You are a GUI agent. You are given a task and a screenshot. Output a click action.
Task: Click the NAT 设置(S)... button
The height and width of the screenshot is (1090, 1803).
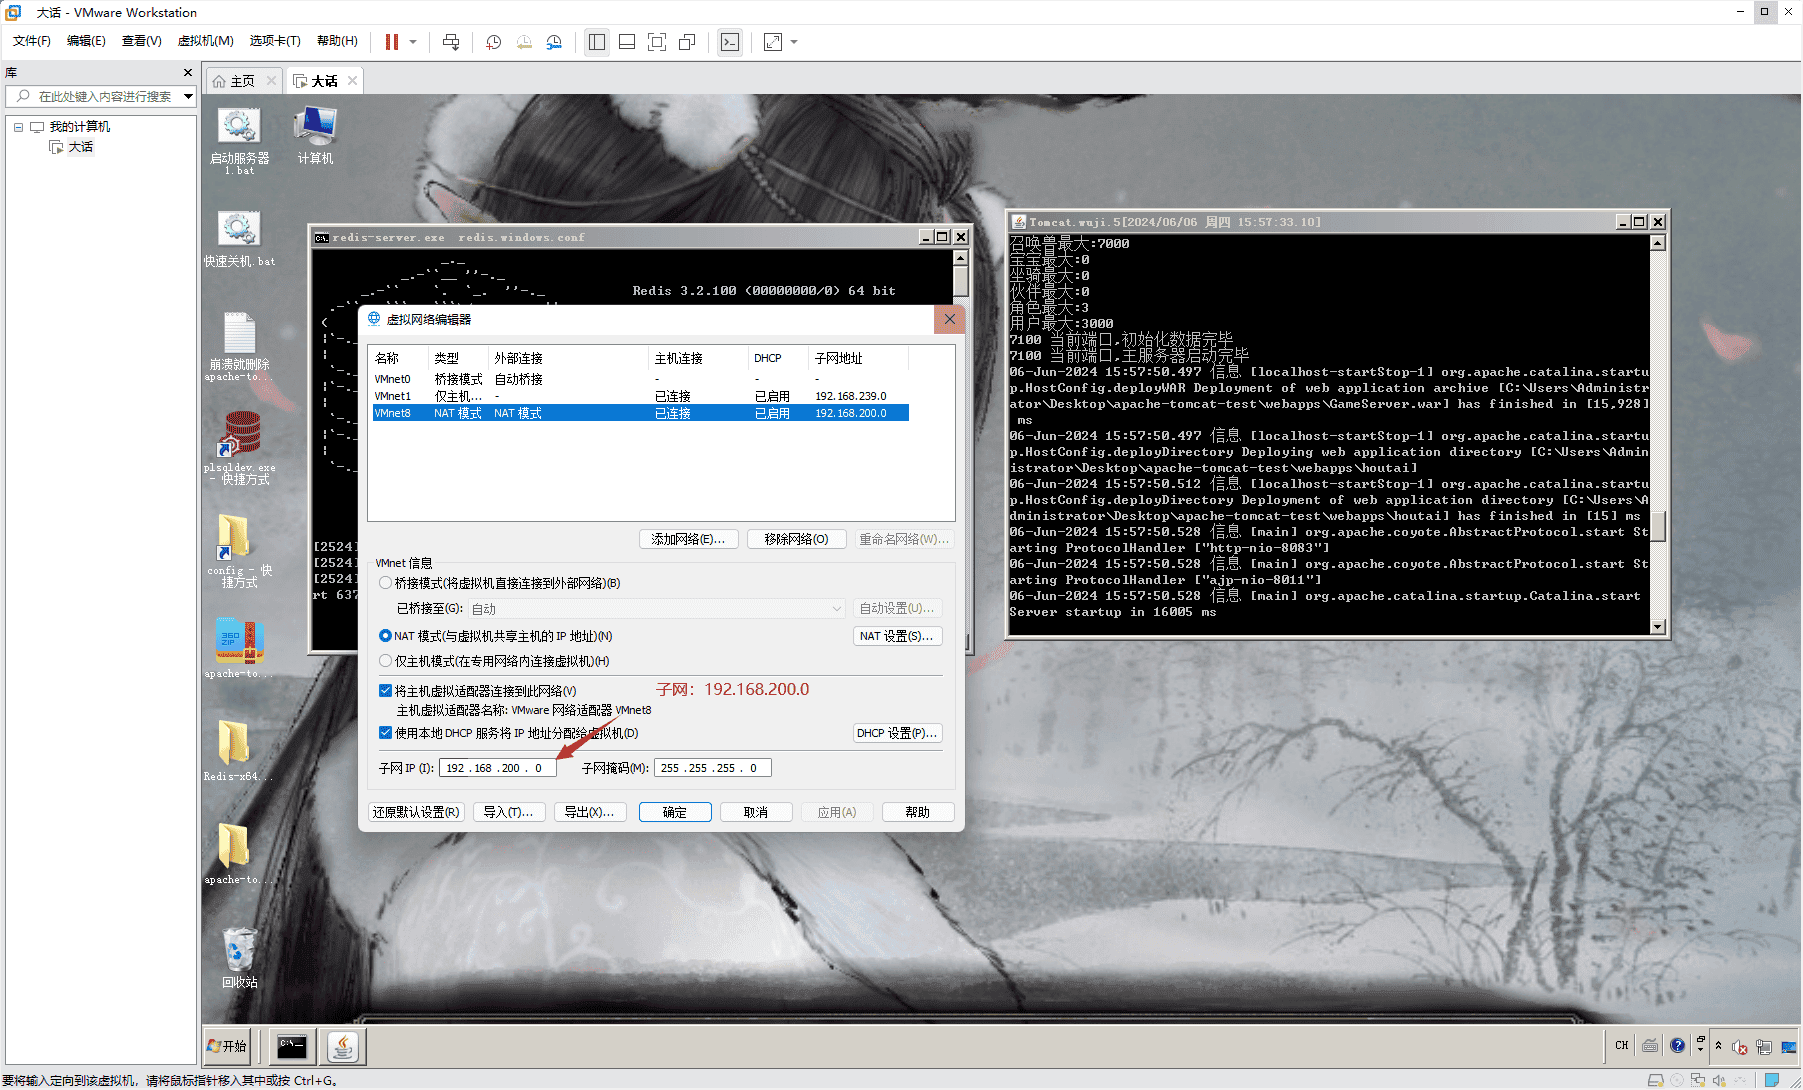point(896,636)
